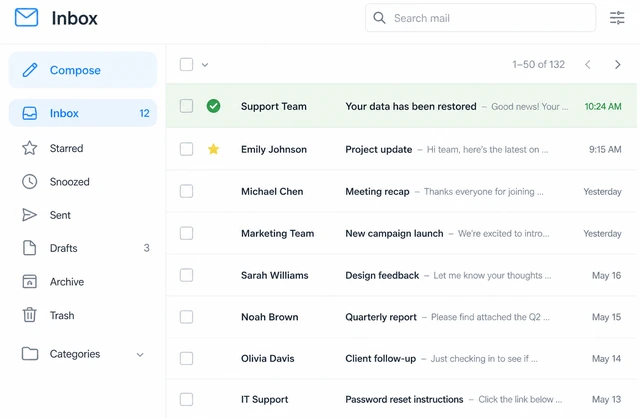Tick the select-all checkbox

(x=187, y=64)
